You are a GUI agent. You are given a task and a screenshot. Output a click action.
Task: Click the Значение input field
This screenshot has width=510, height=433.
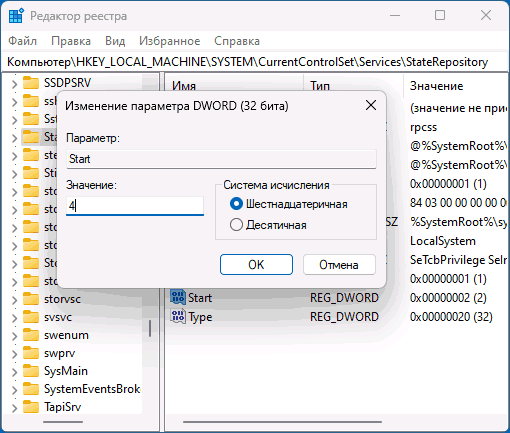click(135, 206)
